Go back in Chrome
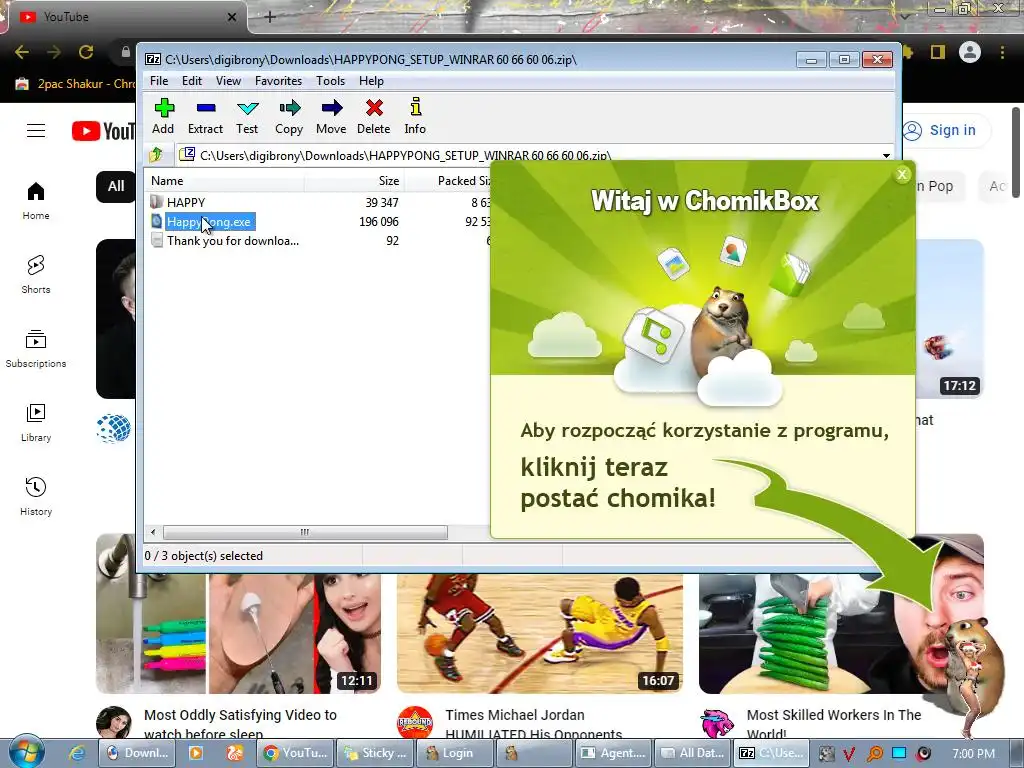Viewport: 1024px width, 768px height. 22,52
